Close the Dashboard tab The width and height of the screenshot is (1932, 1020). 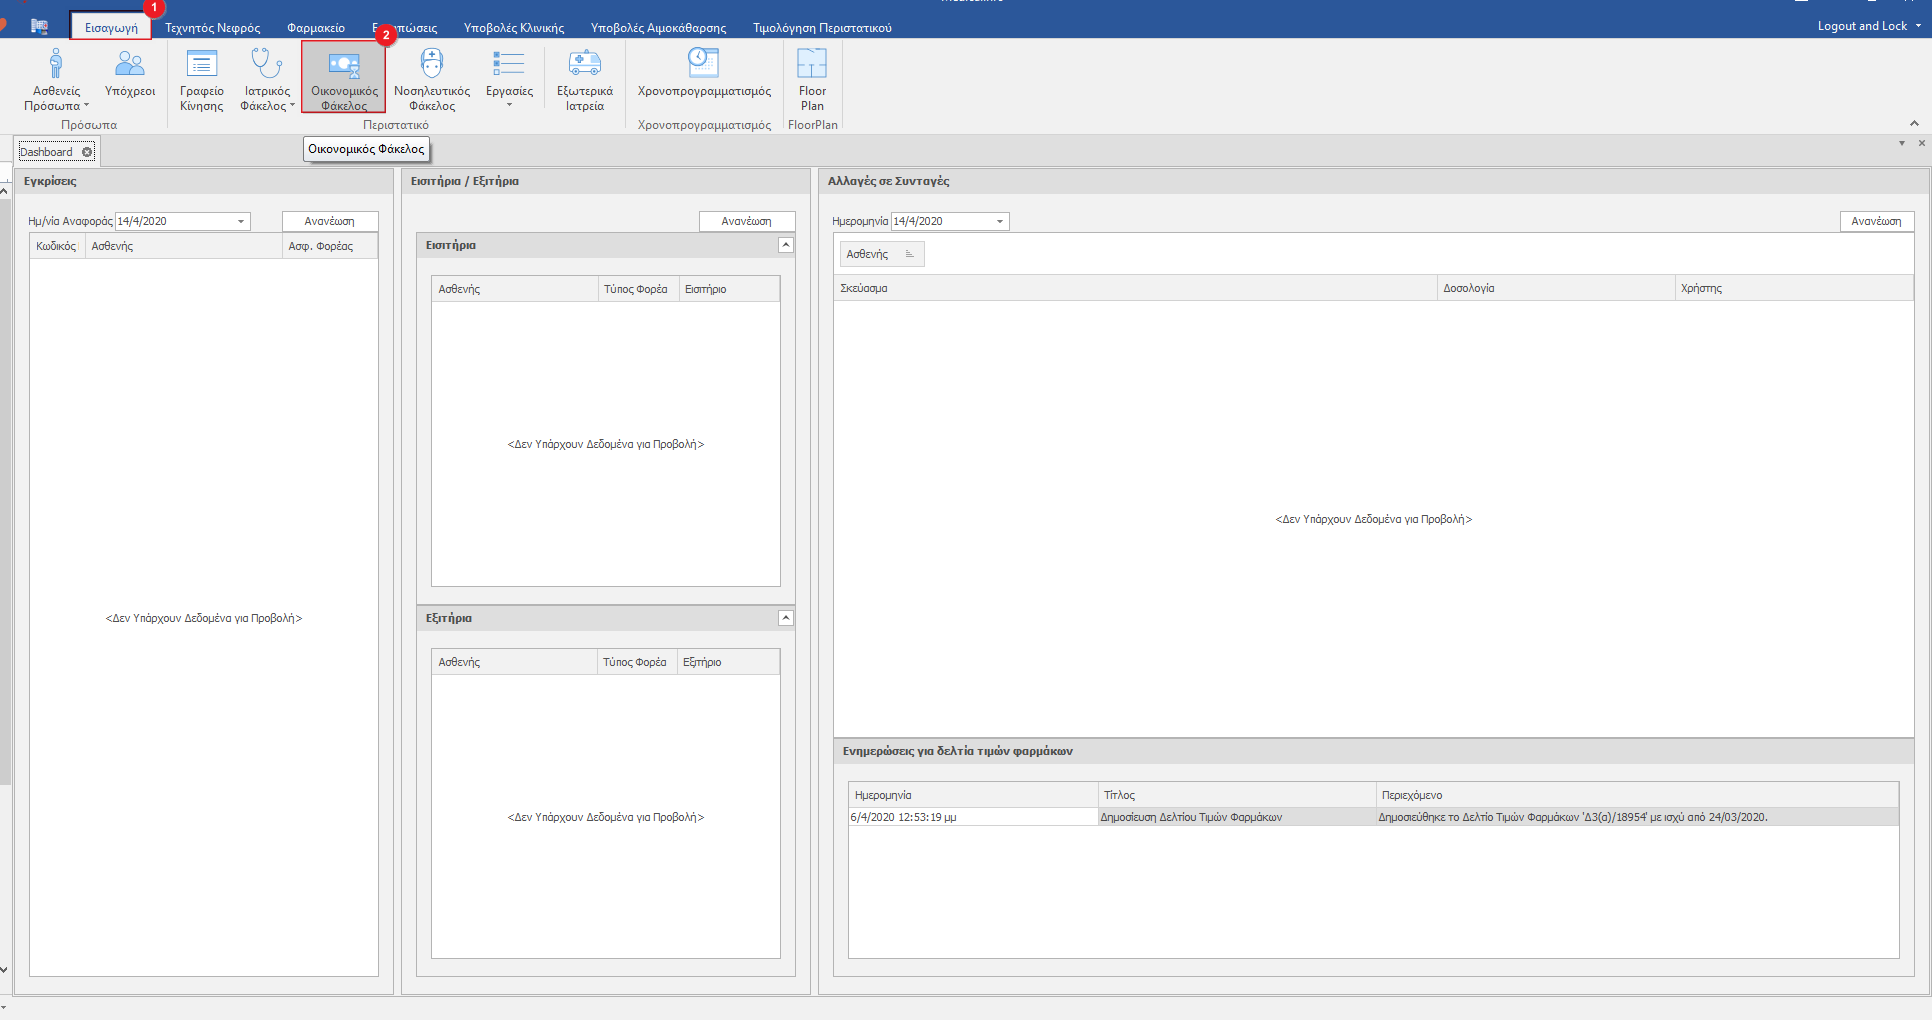[87, 152]
